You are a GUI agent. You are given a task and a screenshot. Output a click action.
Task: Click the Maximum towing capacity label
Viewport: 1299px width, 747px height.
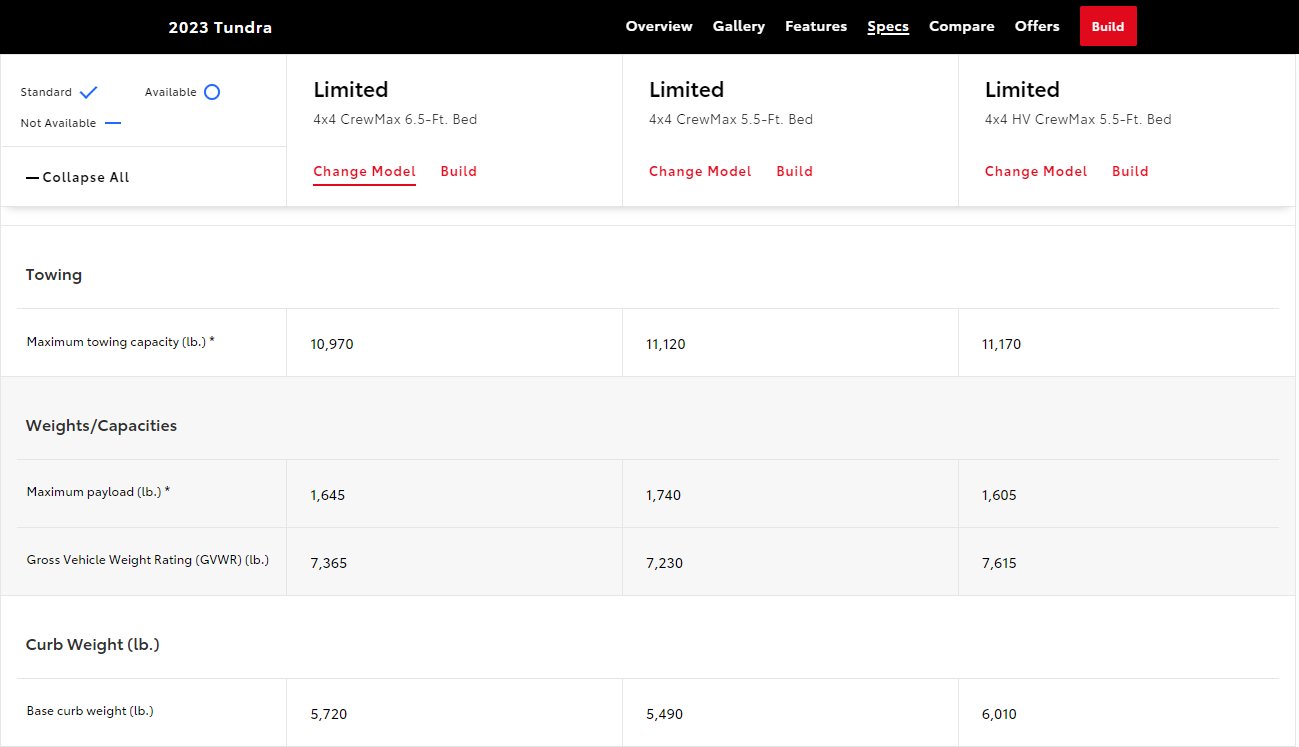121,342
